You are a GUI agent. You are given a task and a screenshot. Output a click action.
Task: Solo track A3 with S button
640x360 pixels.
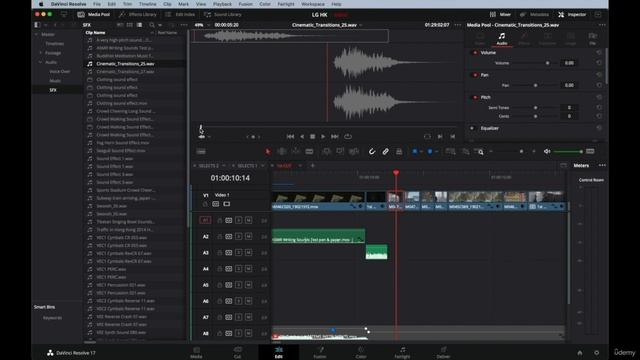coord(238,253)
